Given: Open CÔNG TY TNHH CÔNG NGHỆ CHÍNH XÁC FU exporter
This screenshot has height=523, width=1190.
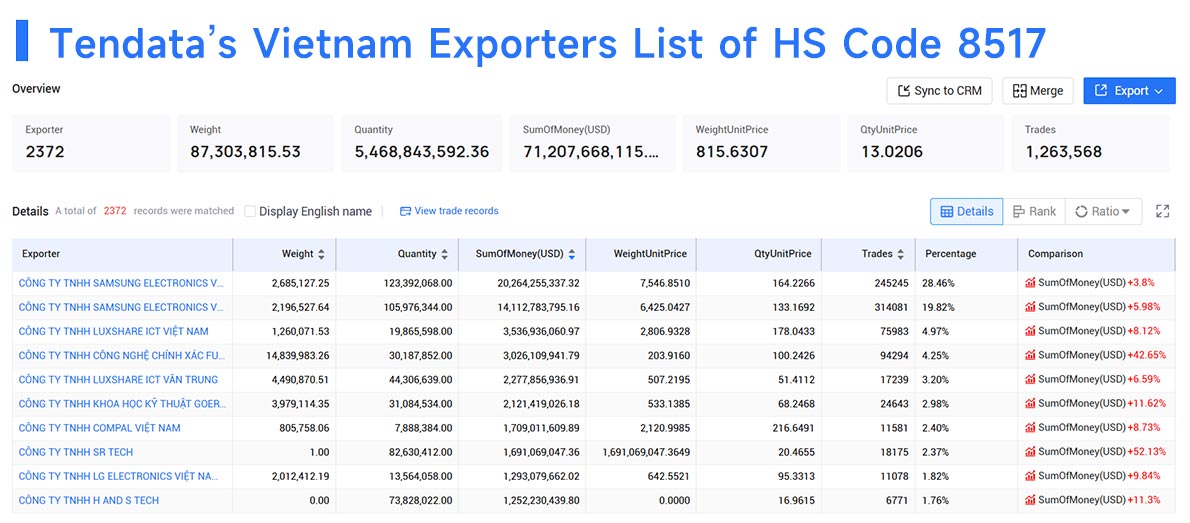Looking at the screenshot, I should pyautogui.click(x=122, y=355).
